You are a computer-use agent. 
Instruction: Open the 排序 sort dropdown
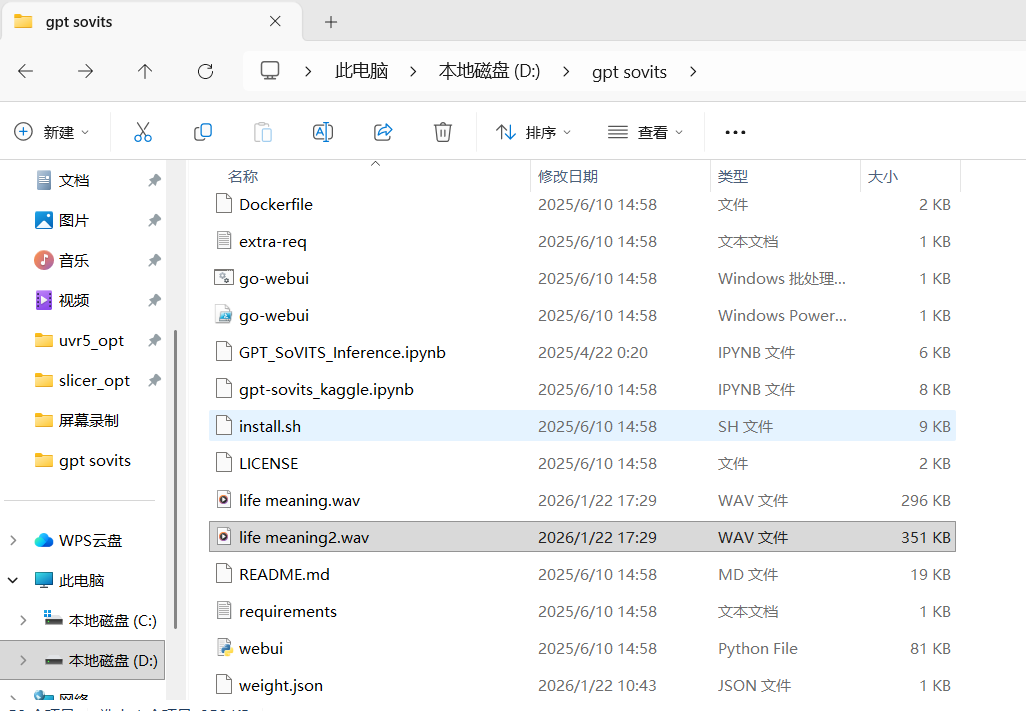click(534, 132)
